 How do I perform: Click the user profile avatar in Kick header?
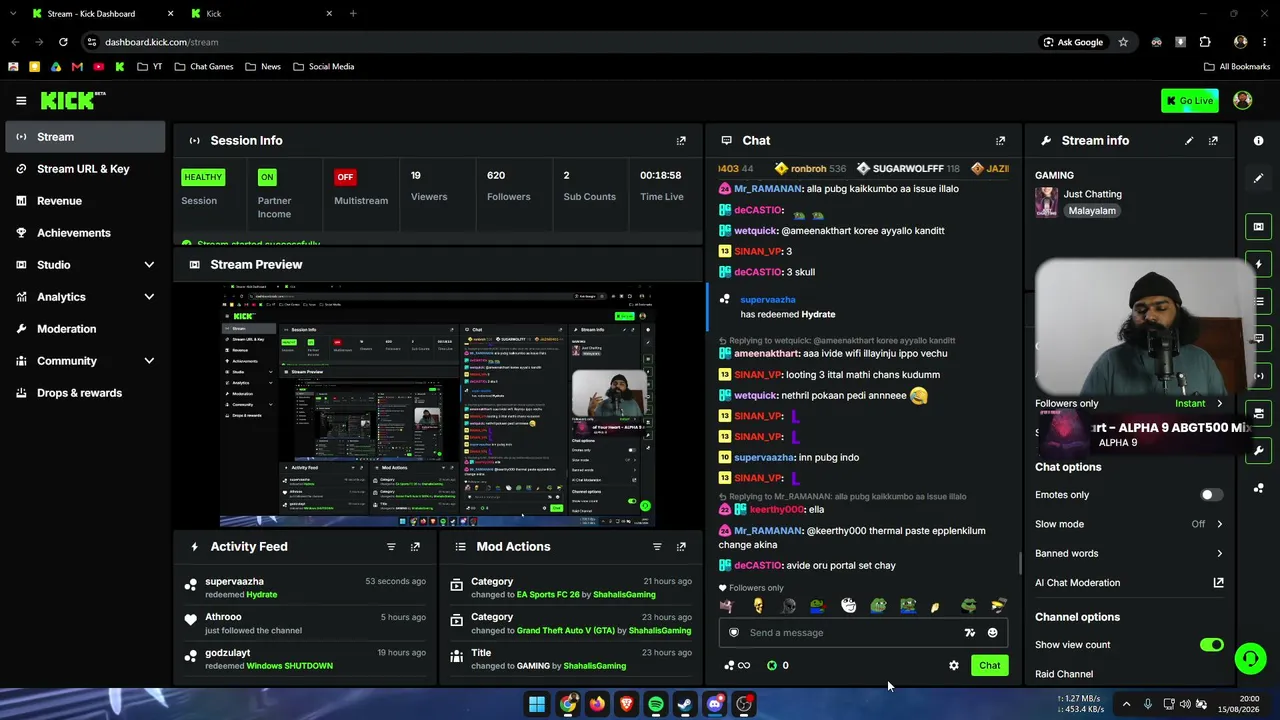[1243, 100]
